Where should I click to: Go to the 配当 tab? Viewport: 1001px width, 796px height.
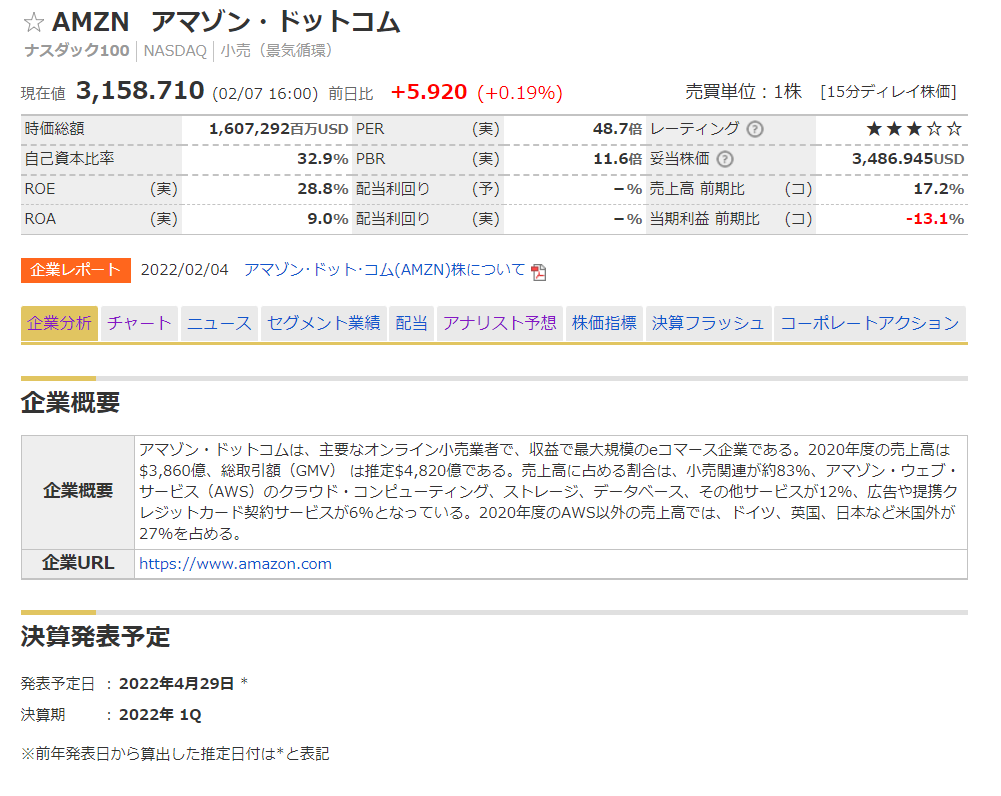click(x=412, y=323)
